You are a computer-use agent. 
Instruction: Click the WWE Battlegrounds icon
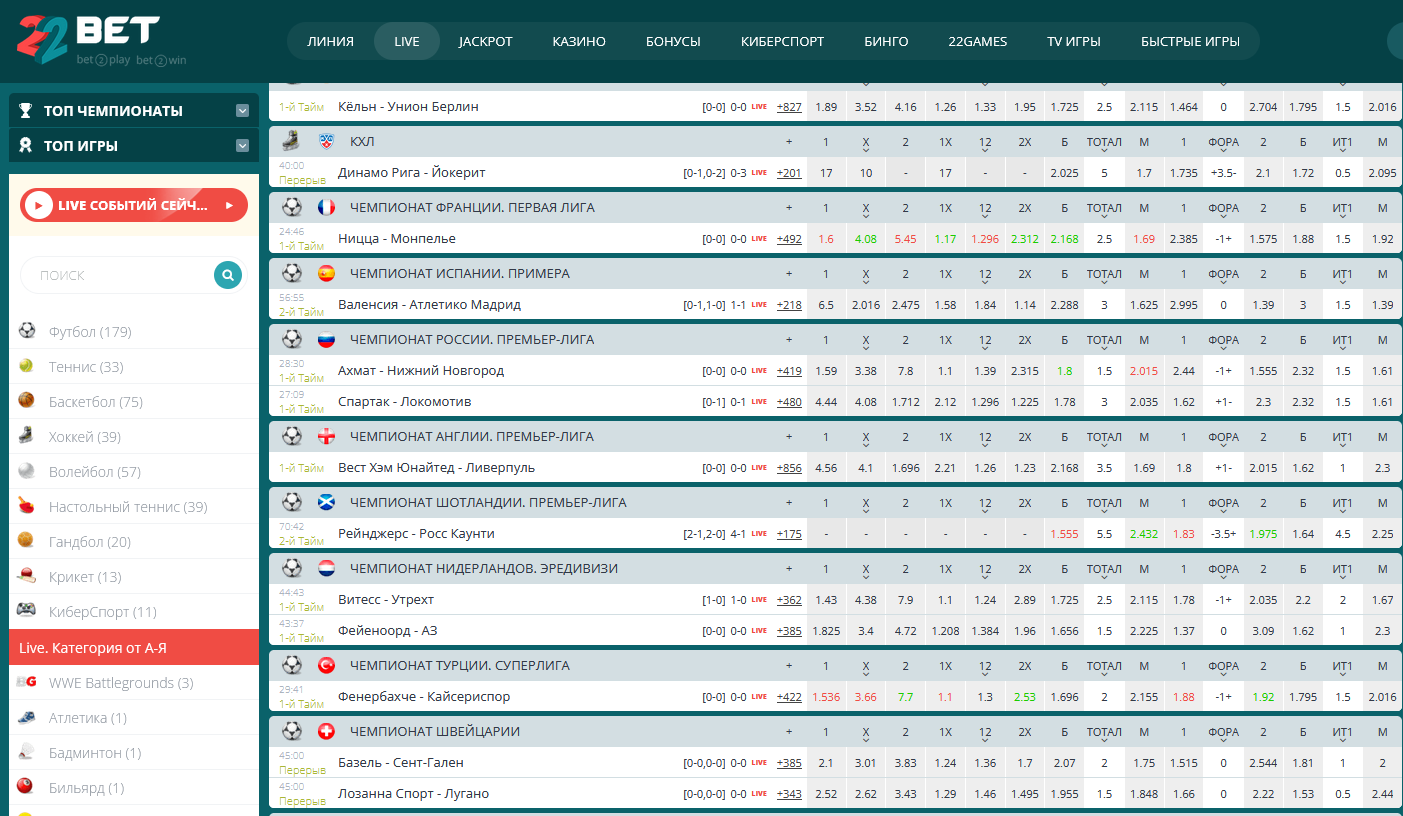26,682
